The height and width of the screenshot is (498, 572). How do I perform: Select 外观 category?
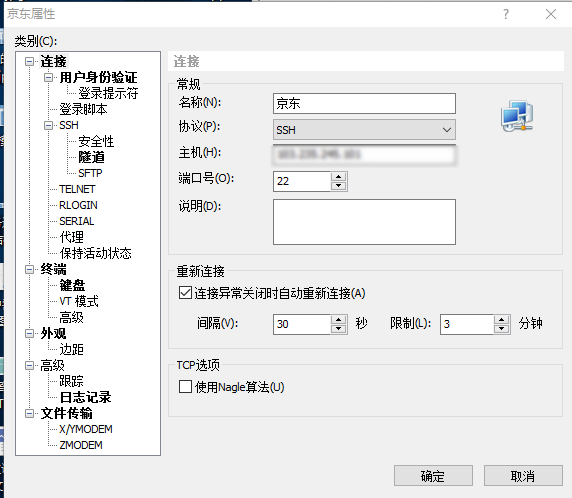tap(53, 333)
